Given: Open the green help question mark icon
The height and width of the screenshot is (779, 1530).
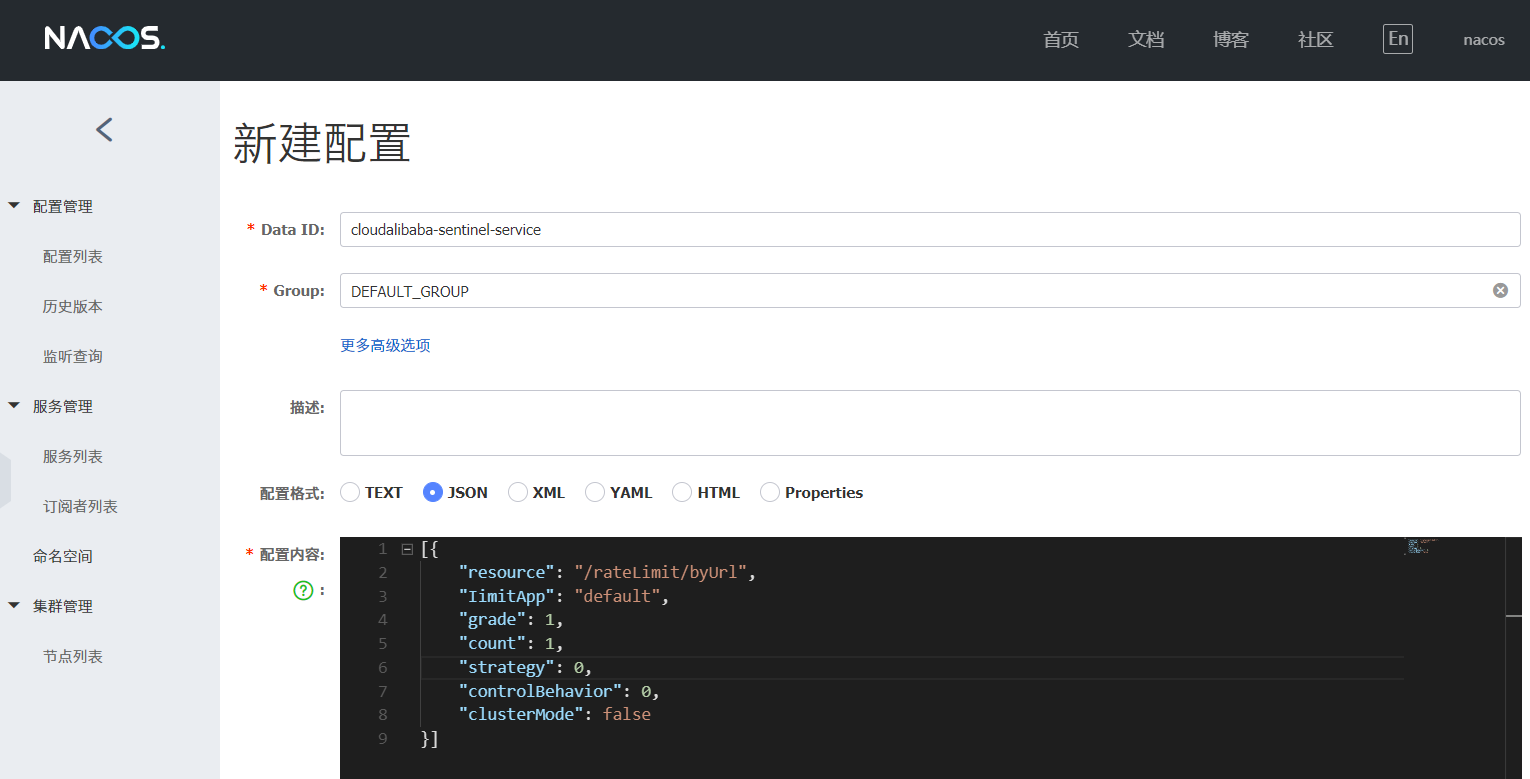Looking at the screenshot, I should (x=303, y=591).
